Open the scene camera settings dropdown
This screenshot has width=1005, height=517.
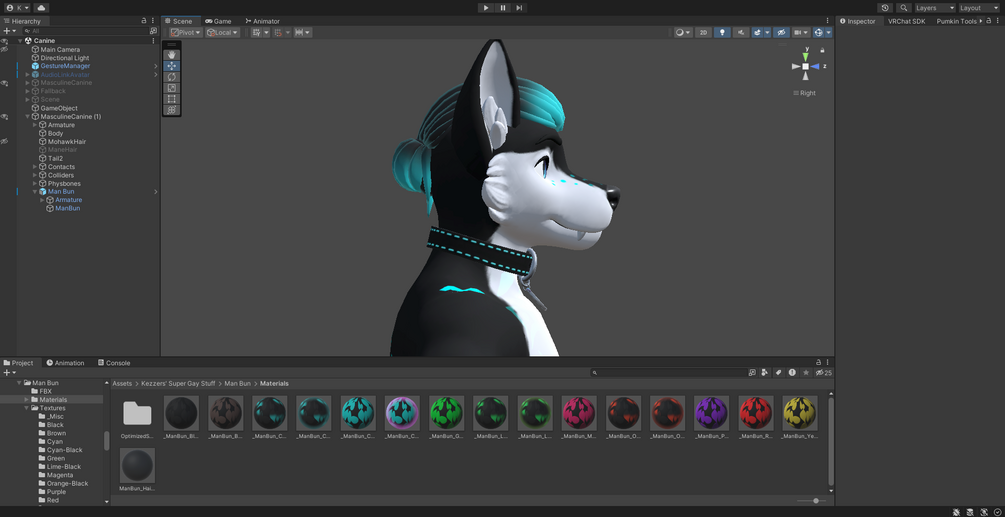click(801, 32)
